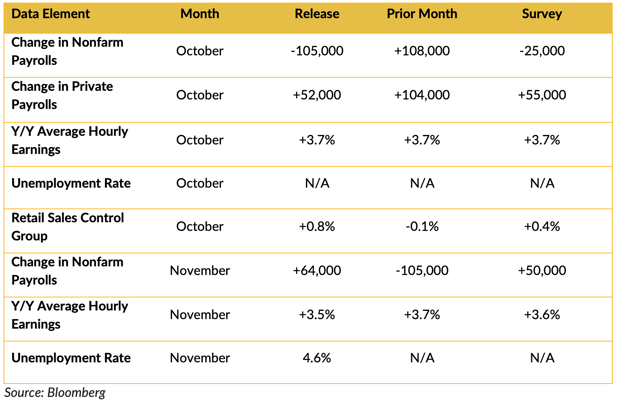617x403 pixels.
Task: Click the -105,000 value in Release column
Action: (x=317, y=51)
